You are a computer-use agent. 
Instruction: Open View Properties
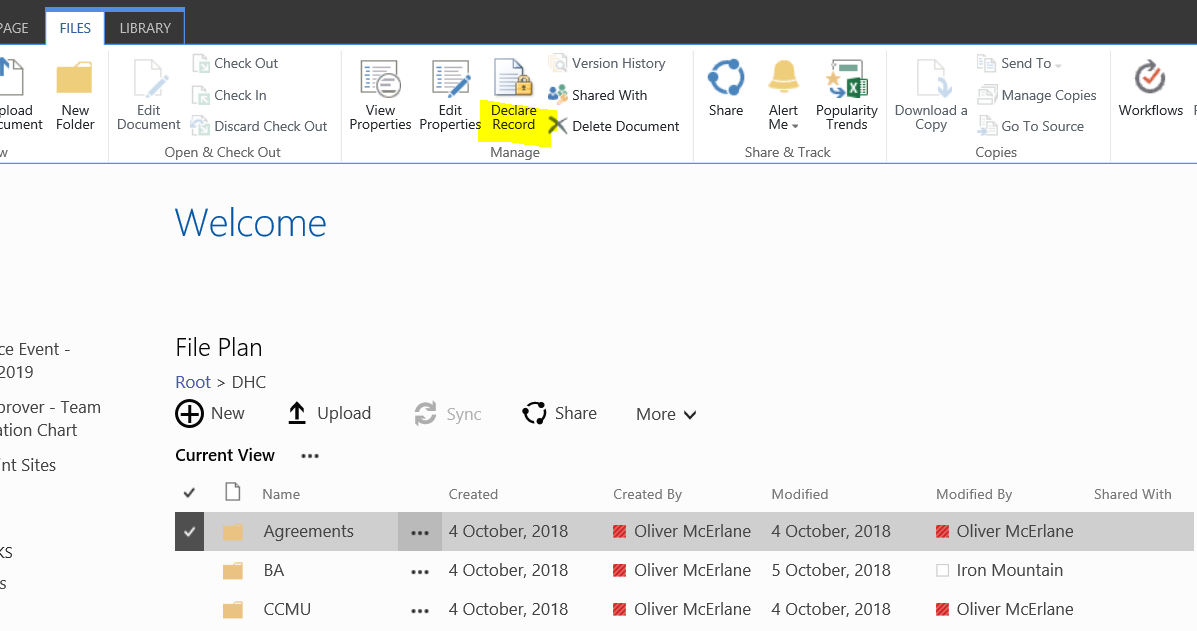point(380,95)
